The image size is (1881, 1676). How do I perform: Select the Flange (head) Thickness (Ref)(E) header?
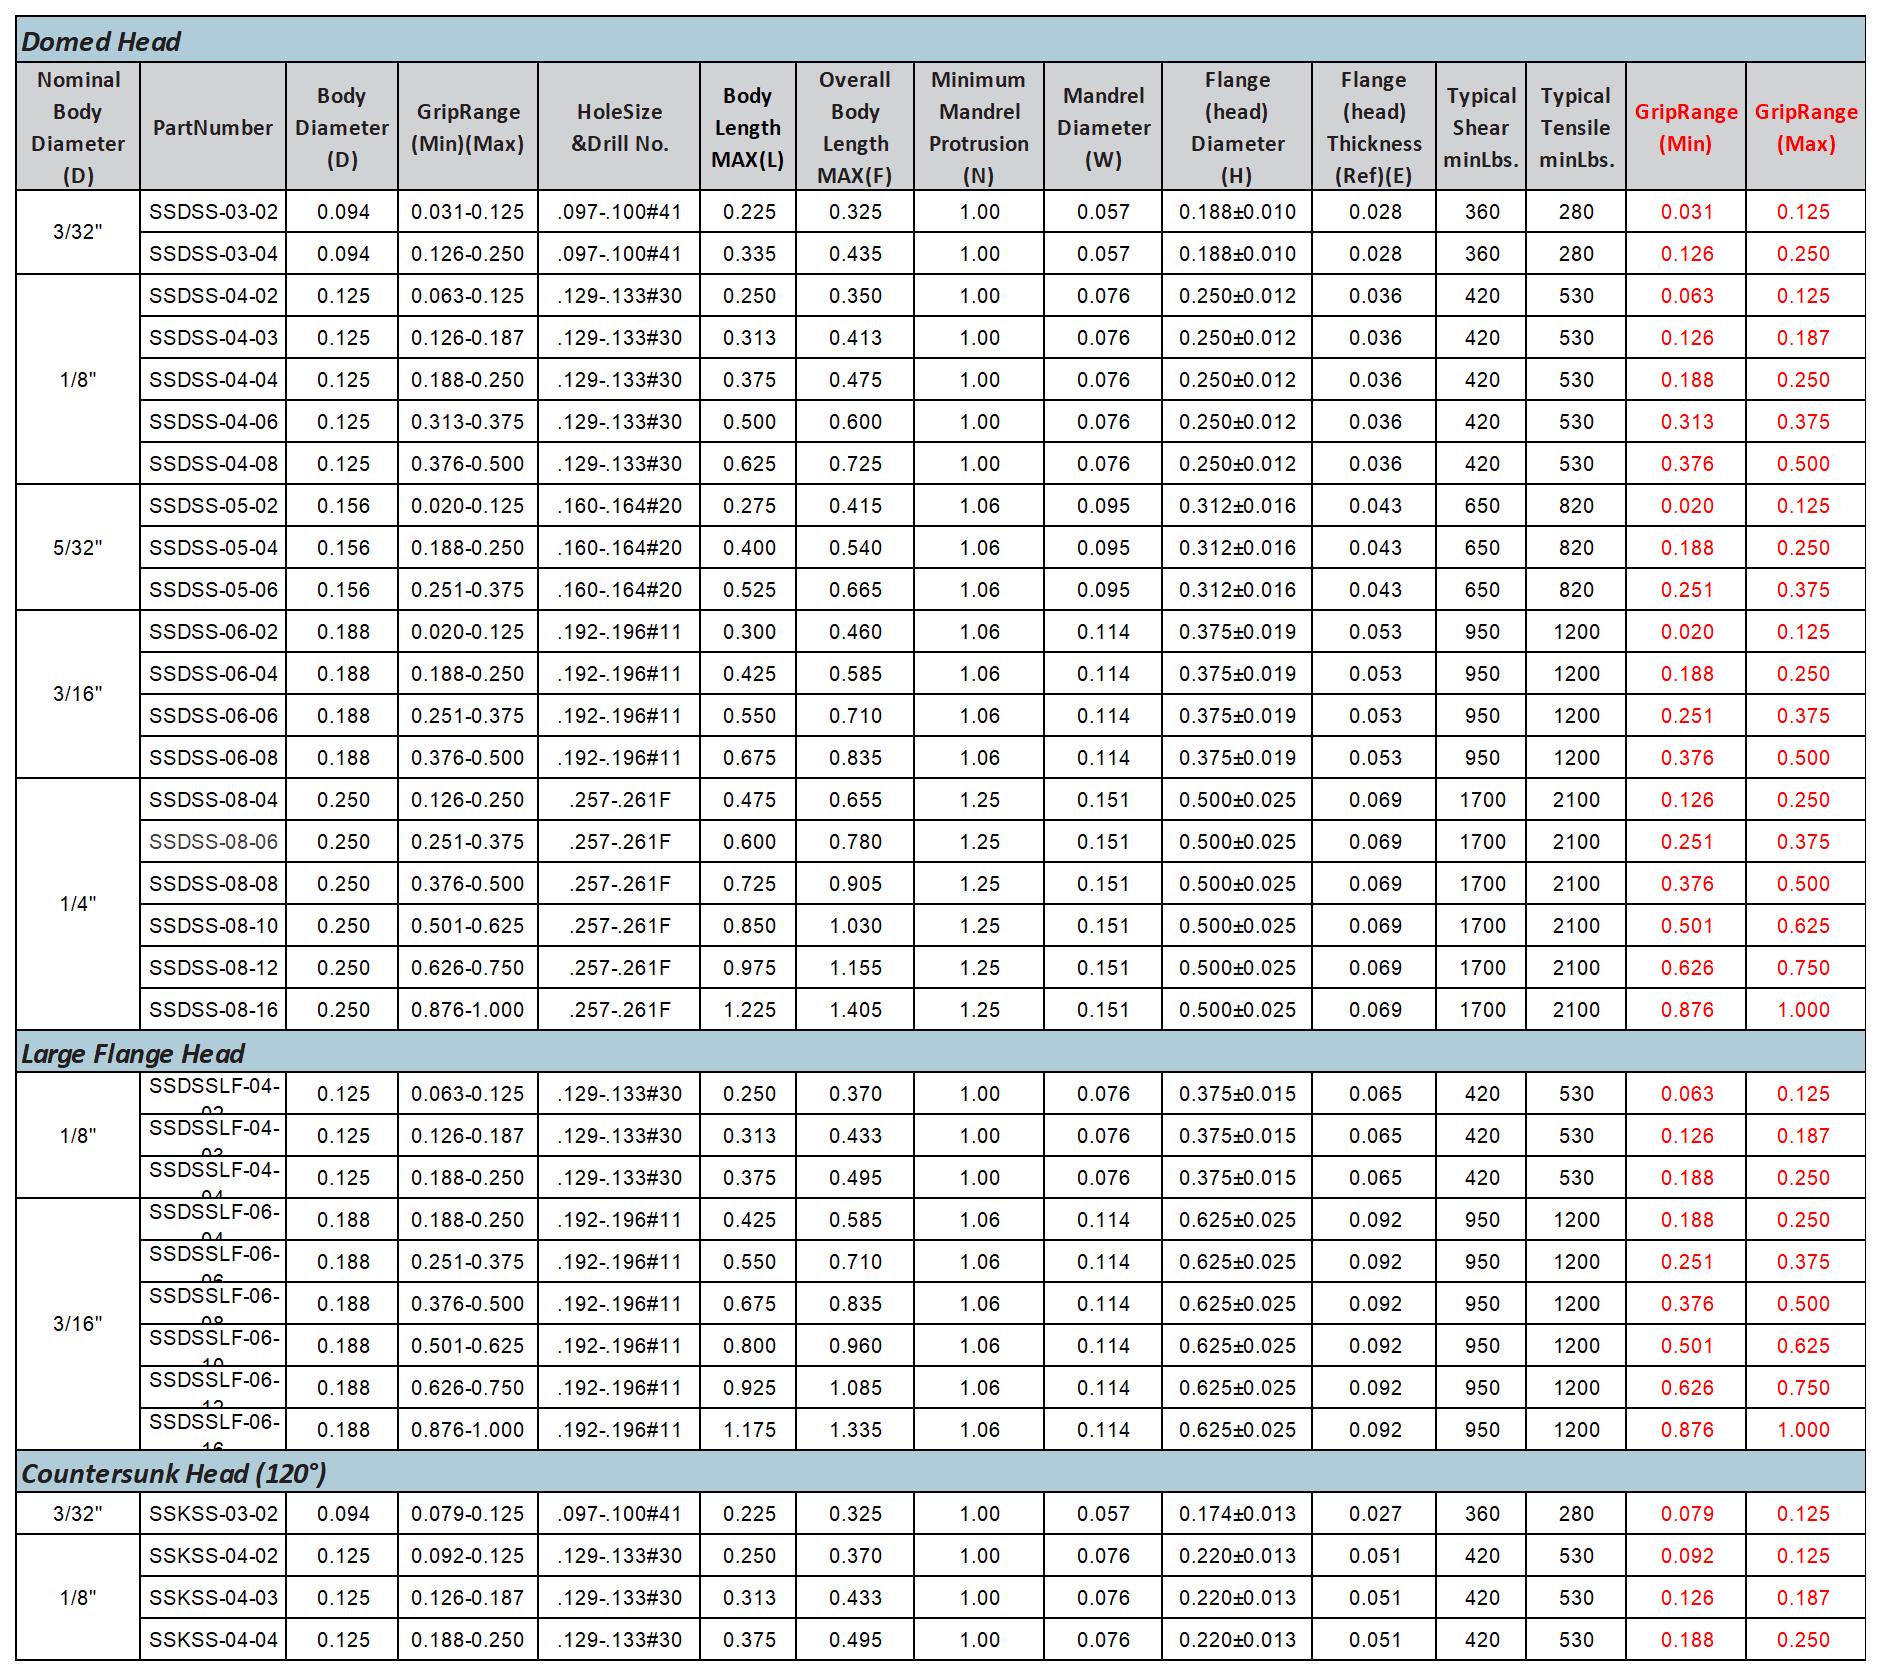click(1373, 128)
